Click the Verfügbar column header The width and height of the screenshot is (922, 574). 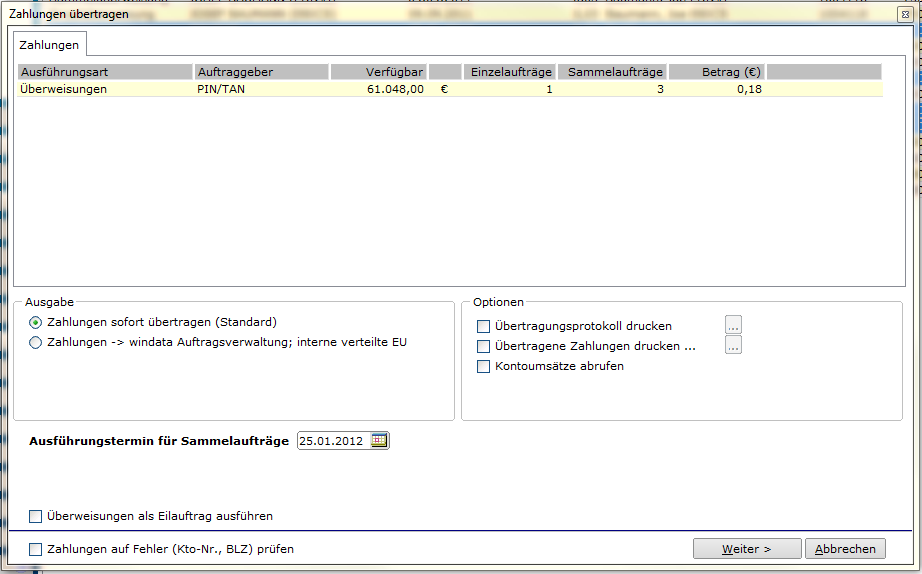pos(379,72)
